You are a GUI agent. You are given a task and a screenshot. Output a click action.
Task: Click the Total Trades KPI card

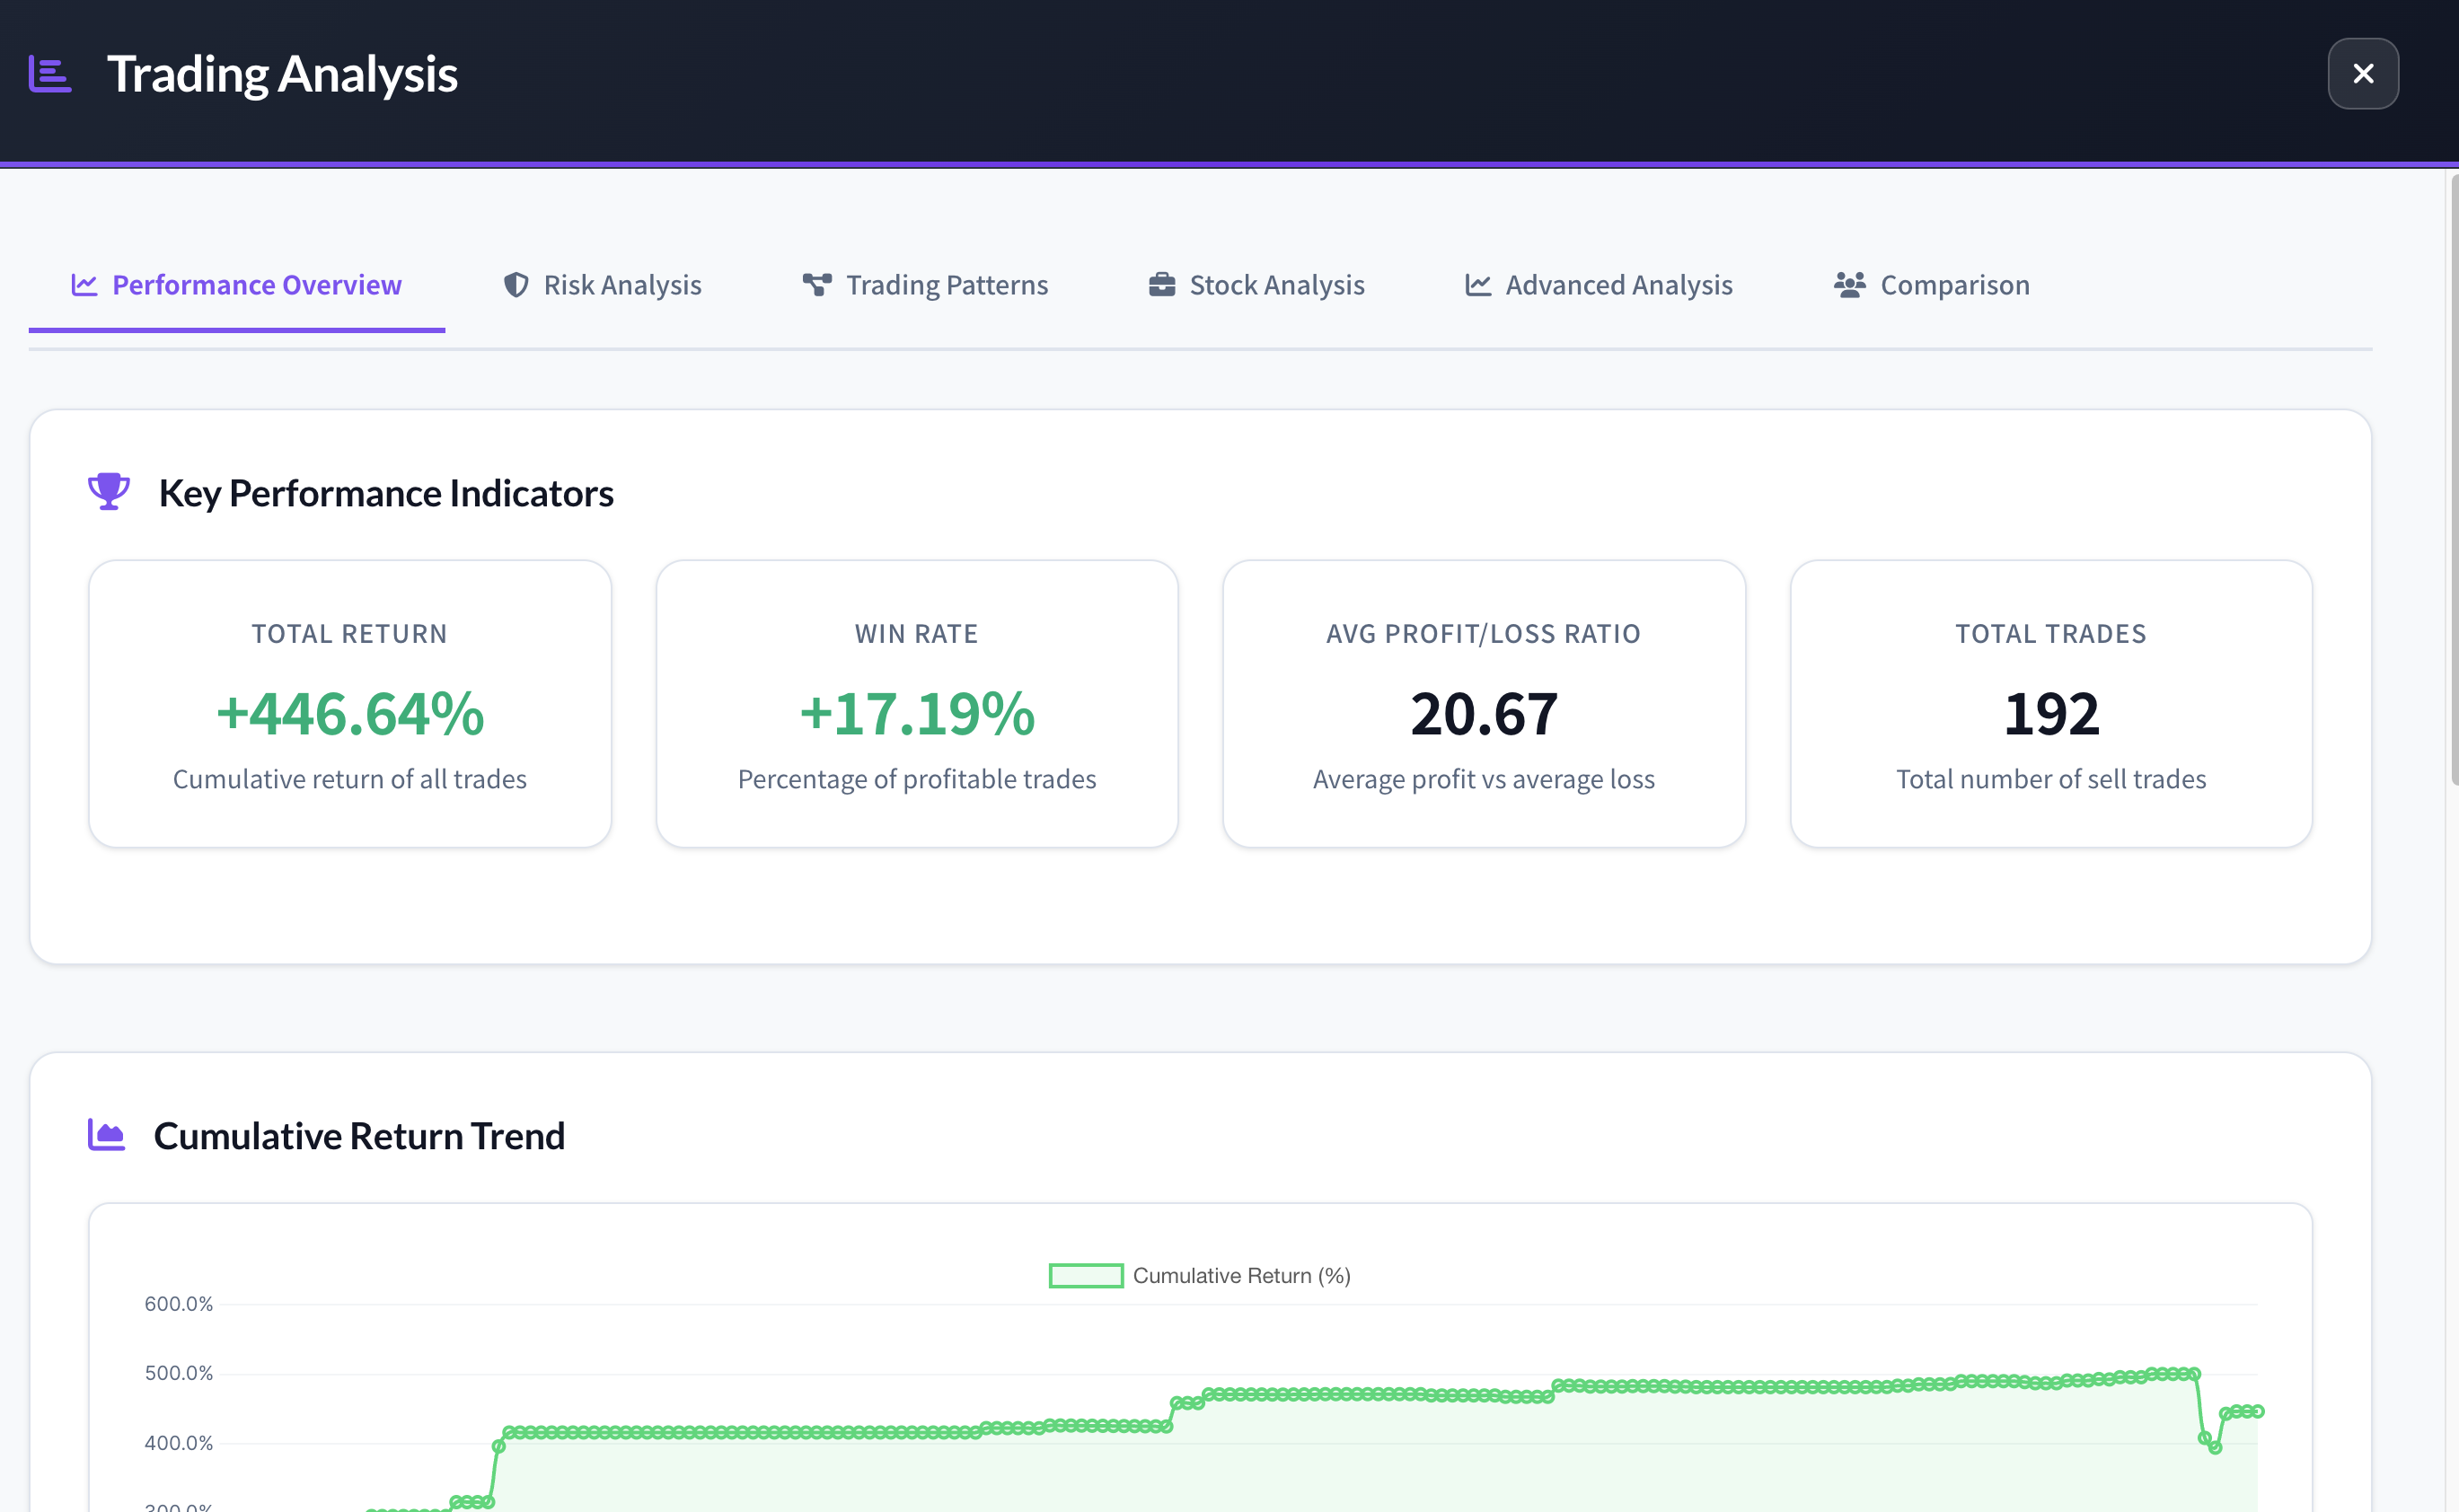[x=2050, y=704]
